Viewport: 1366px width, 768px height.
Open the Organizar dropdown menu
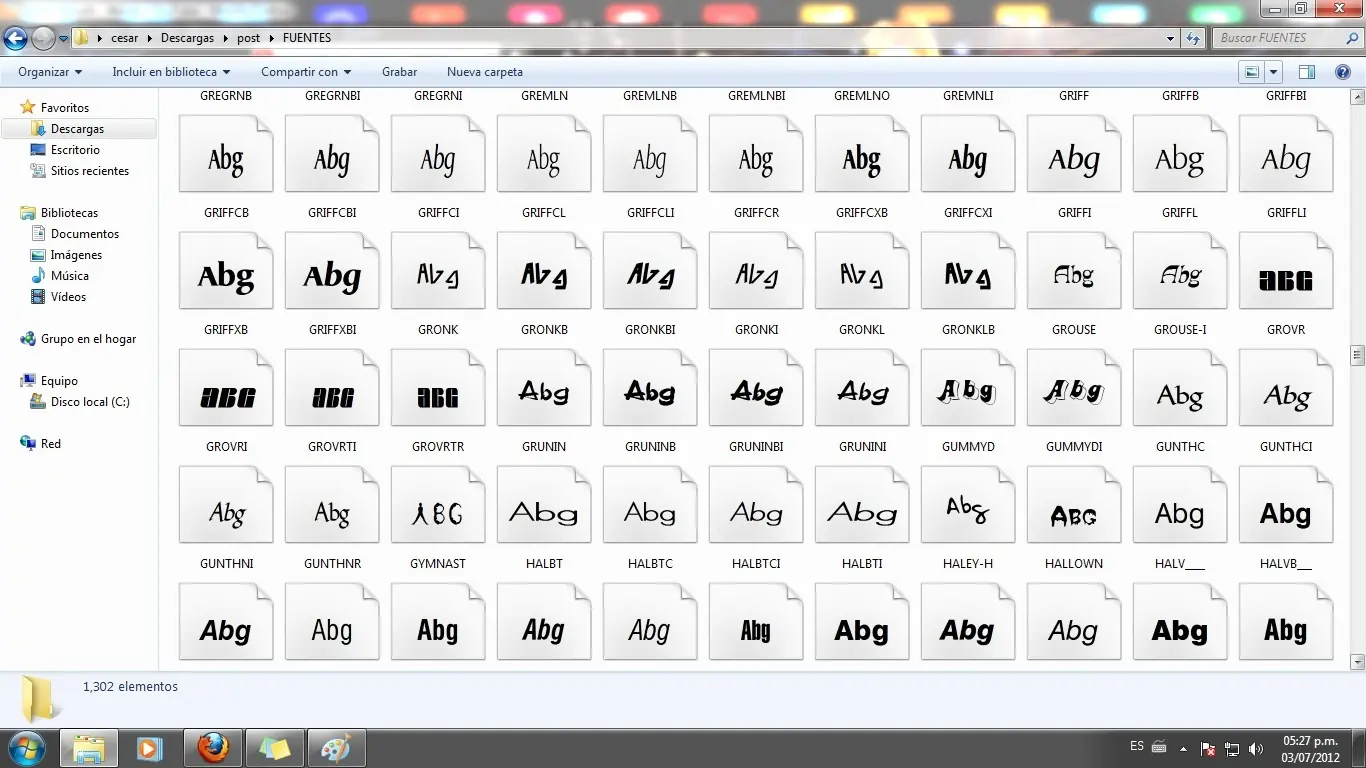(50, 72)
